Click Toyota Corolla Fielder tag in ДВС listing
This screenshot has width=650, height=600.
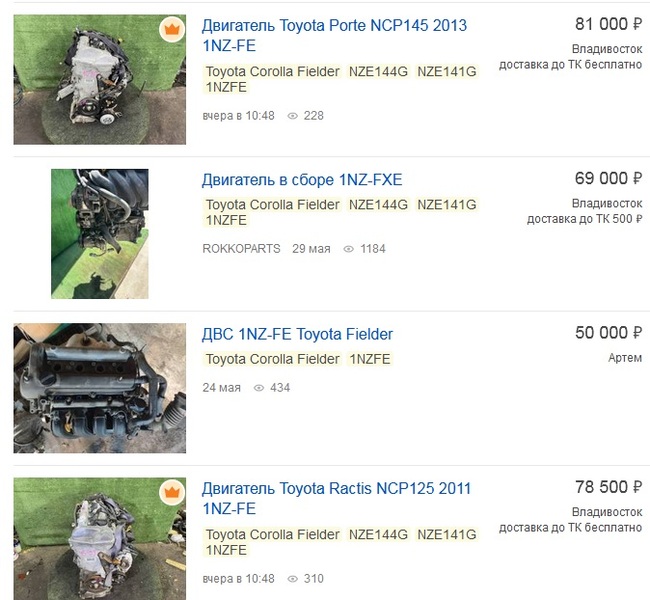pyautogui.click(x=272, y=359)
